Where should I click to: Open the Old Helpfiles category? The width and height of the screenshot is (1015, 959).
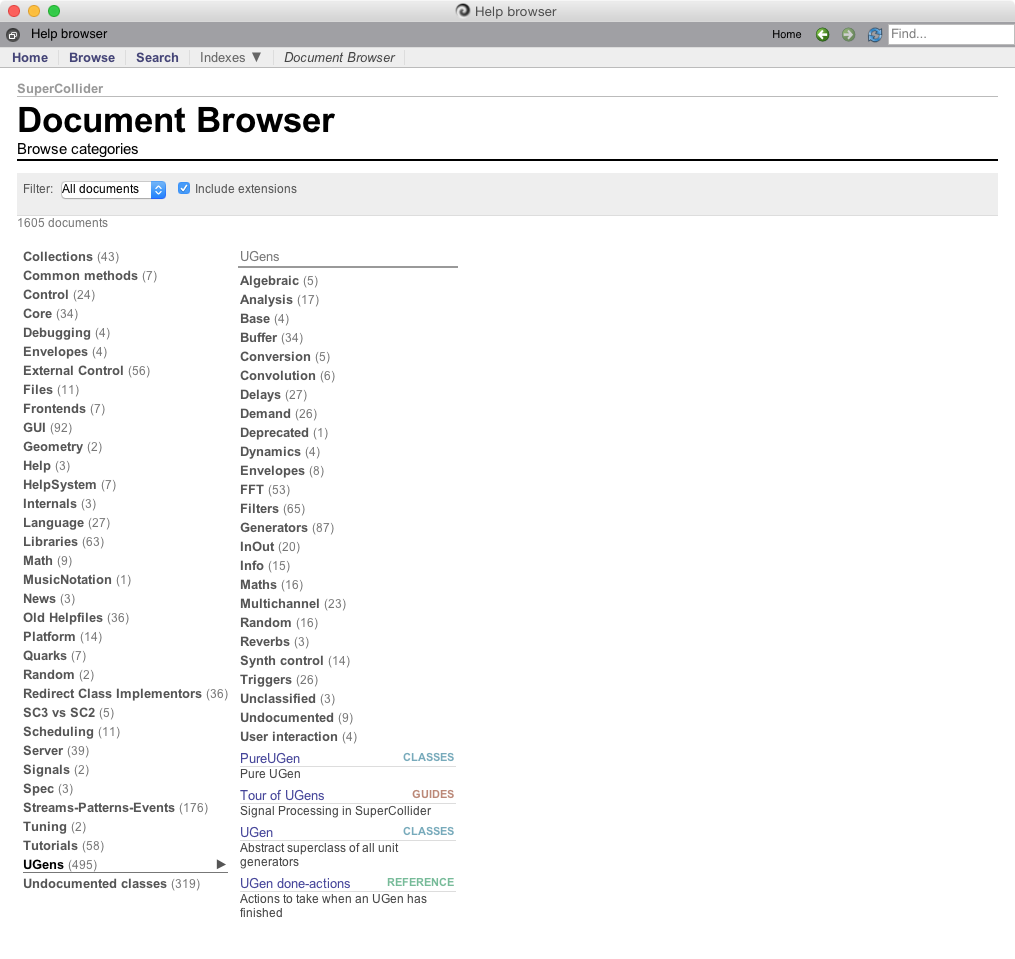[x=76, y=618]
